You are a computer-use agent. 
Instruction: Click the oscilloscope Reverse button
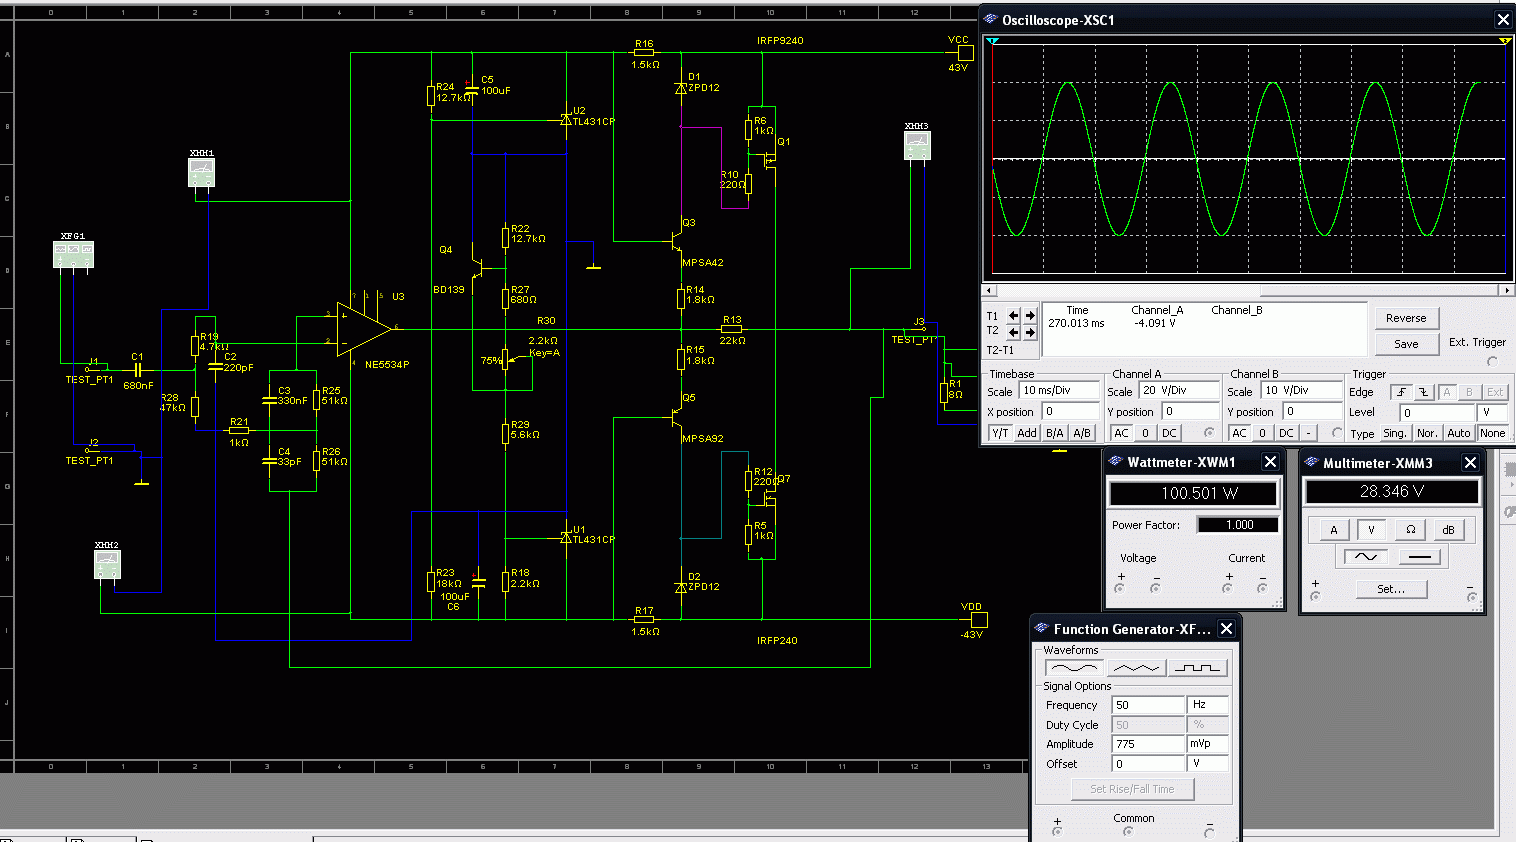[1405, 318]
